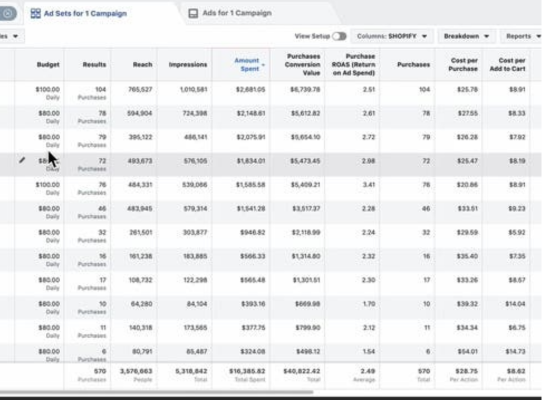This screenshot has width=542, height=400.
Task: Click the reach value 140,318
Action: tap(141, 328)
